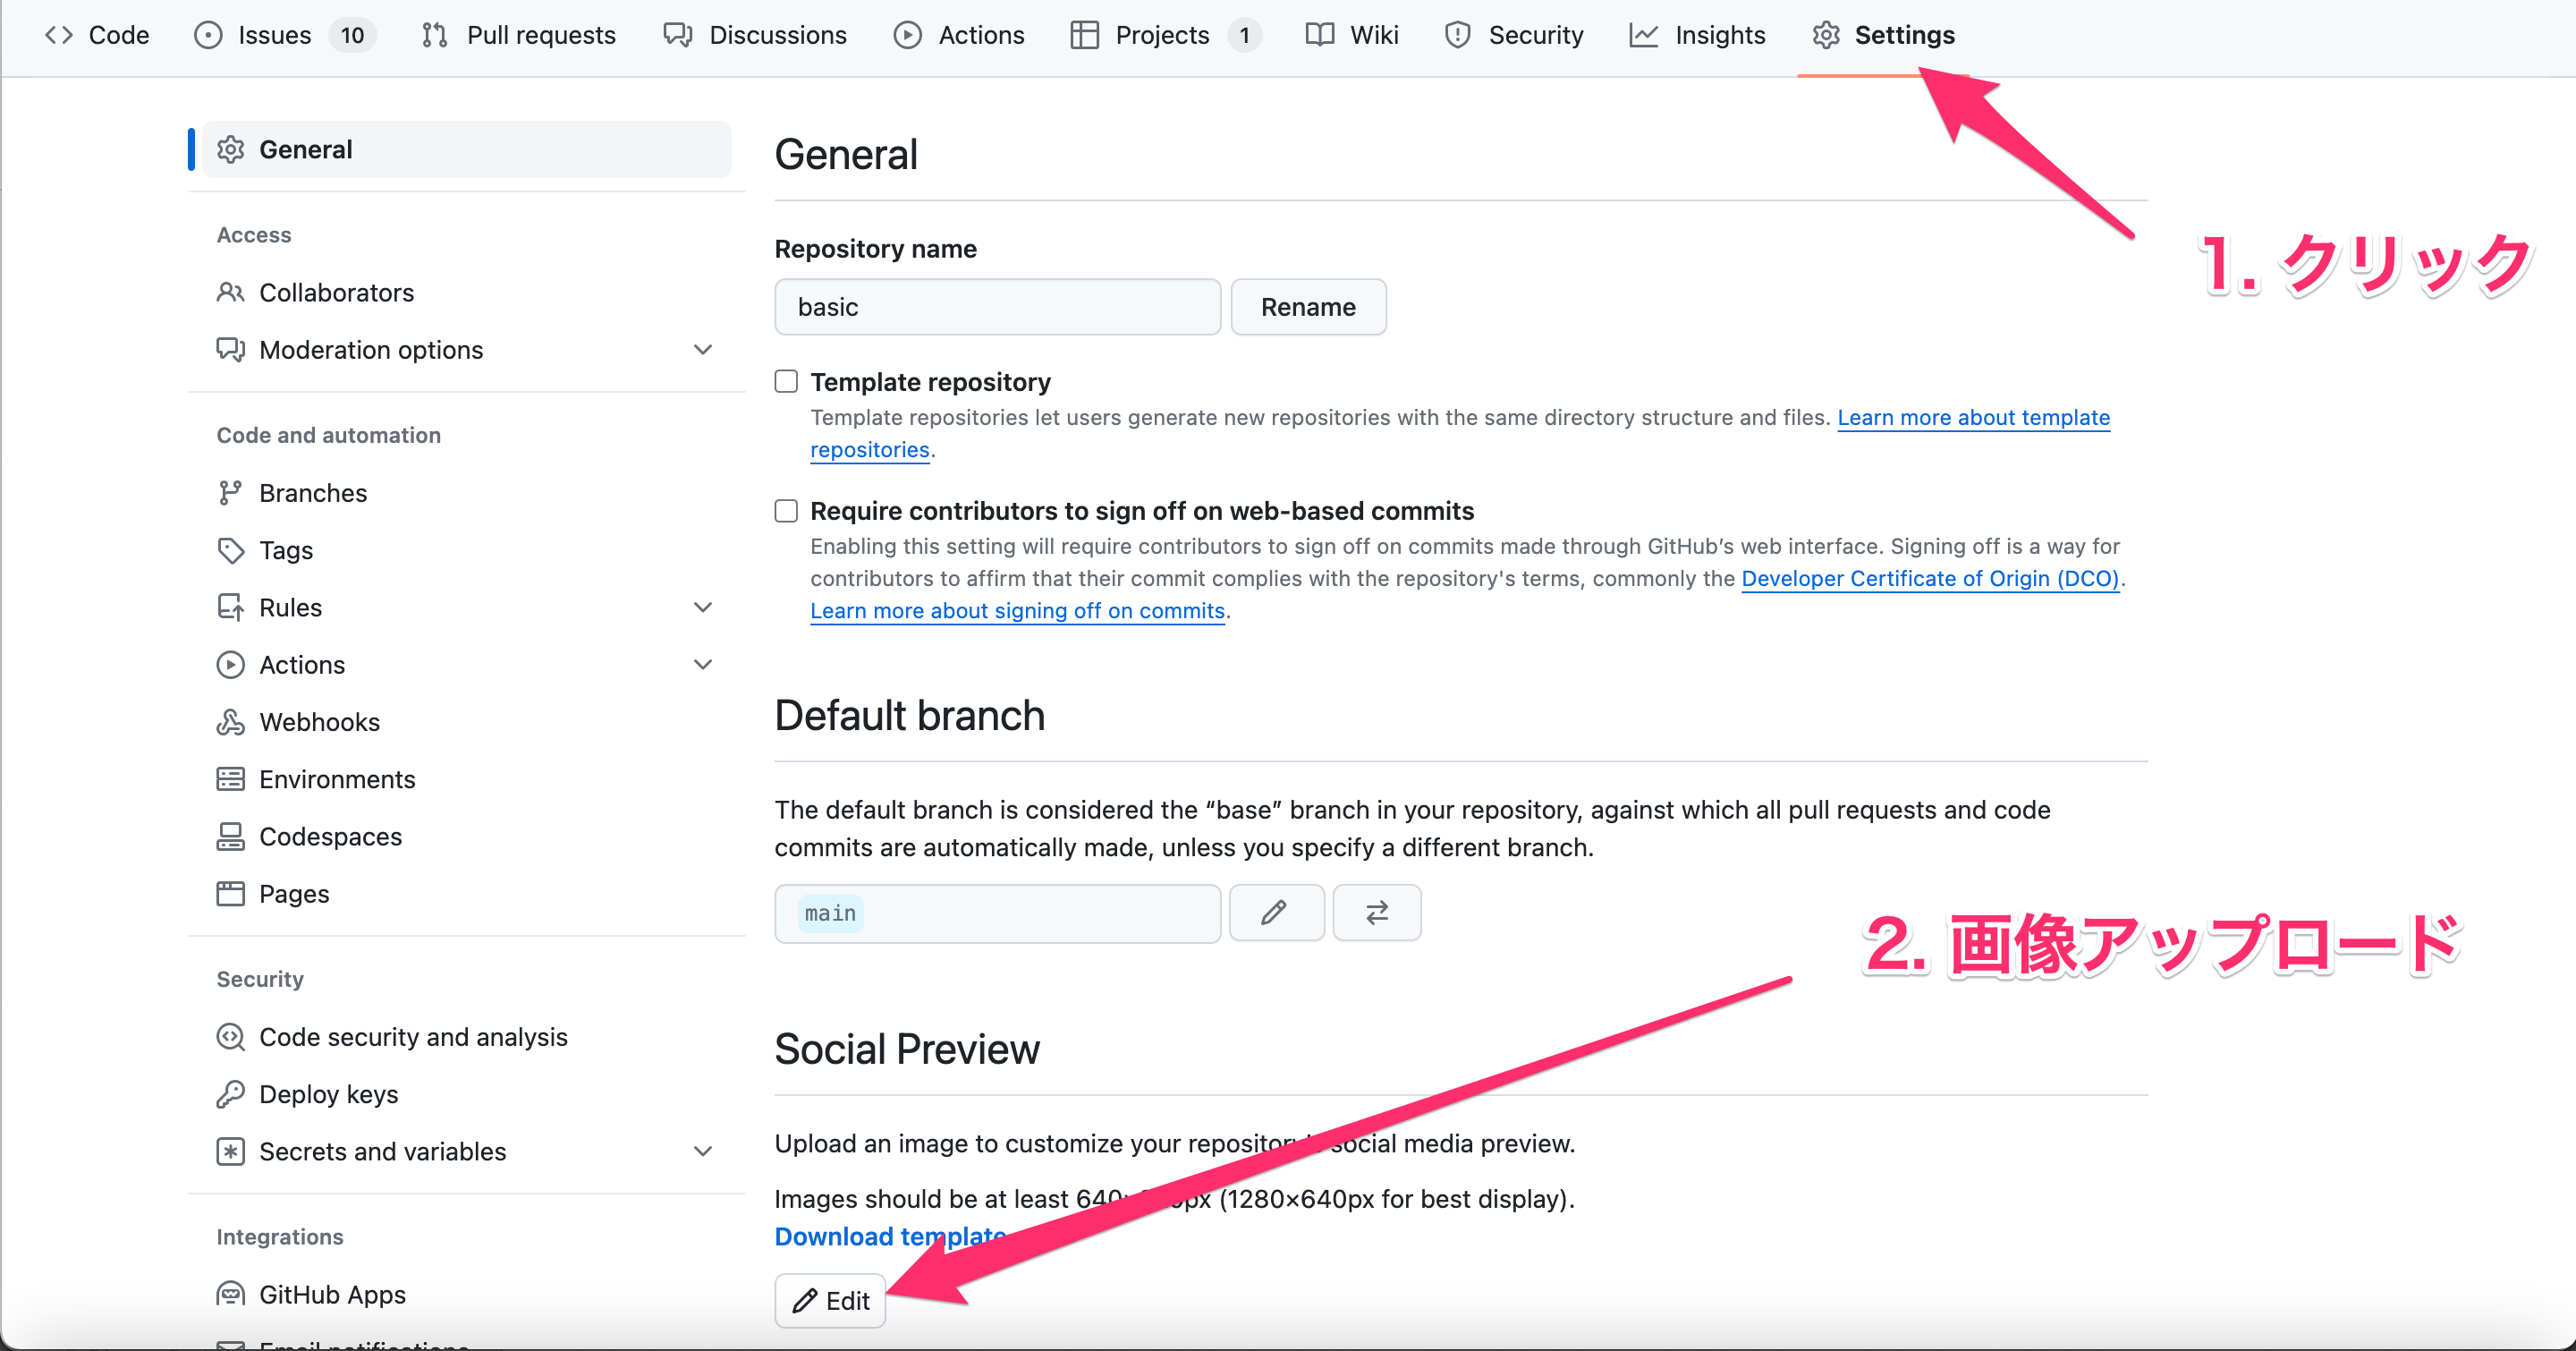The image size is (2576, 1351).
Task: Expand the Rules sidebar section
Action: click(703, 607)
